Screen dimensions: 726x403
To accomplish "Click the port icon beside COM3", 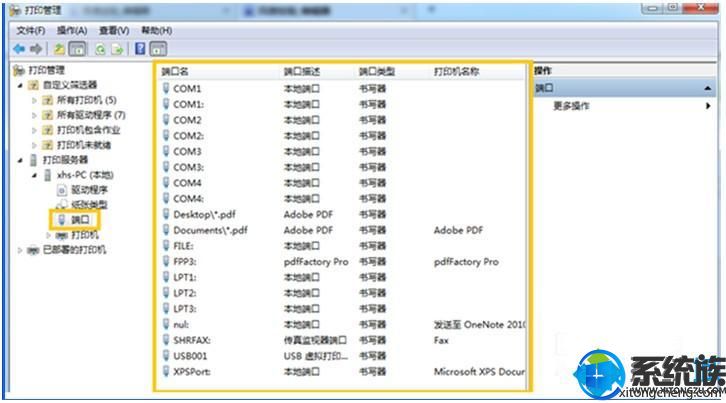I will pyautogui.click(x=166, y=151).
